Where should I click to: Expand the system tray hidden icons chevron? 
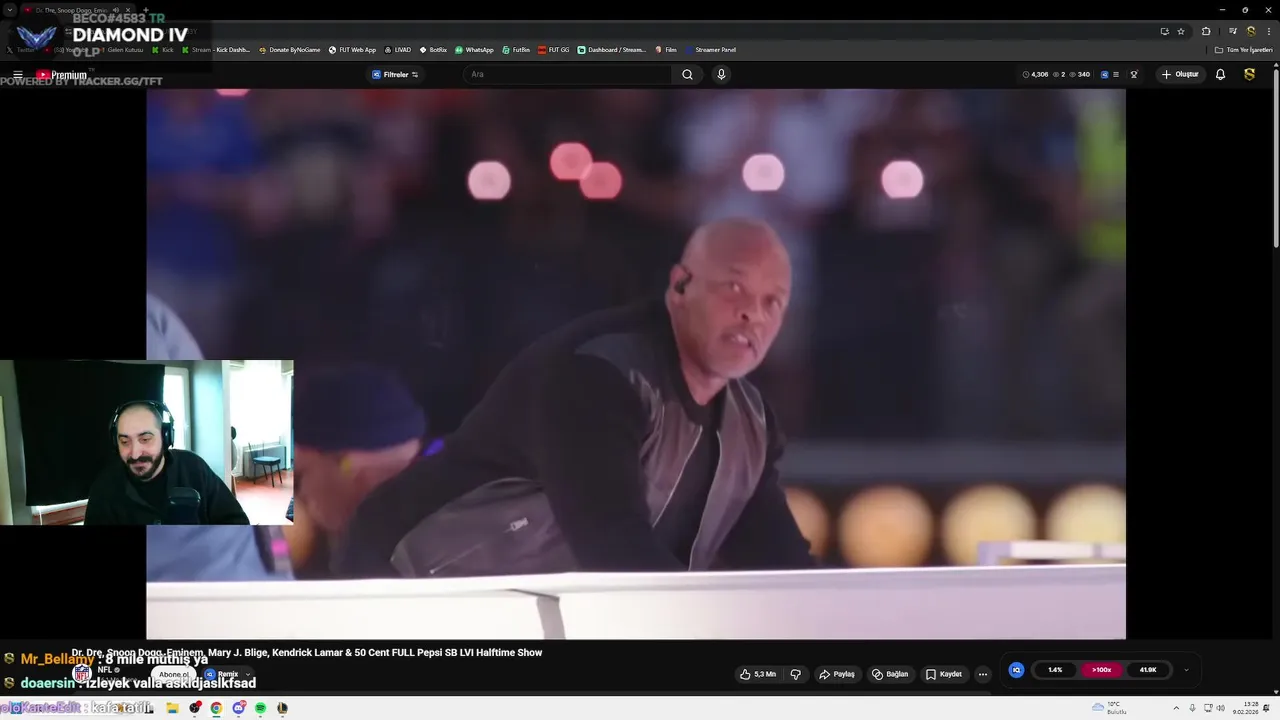[x=1176, y=708]
